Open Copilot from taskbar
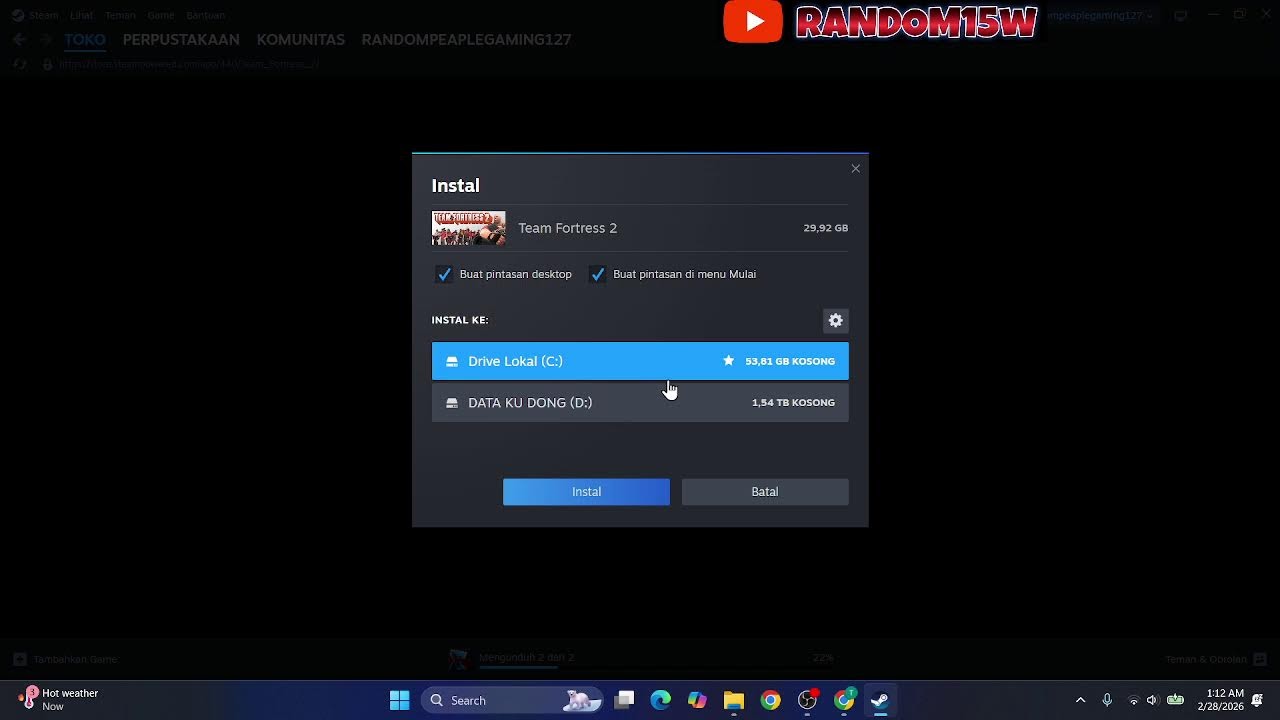 click(697, 700)
